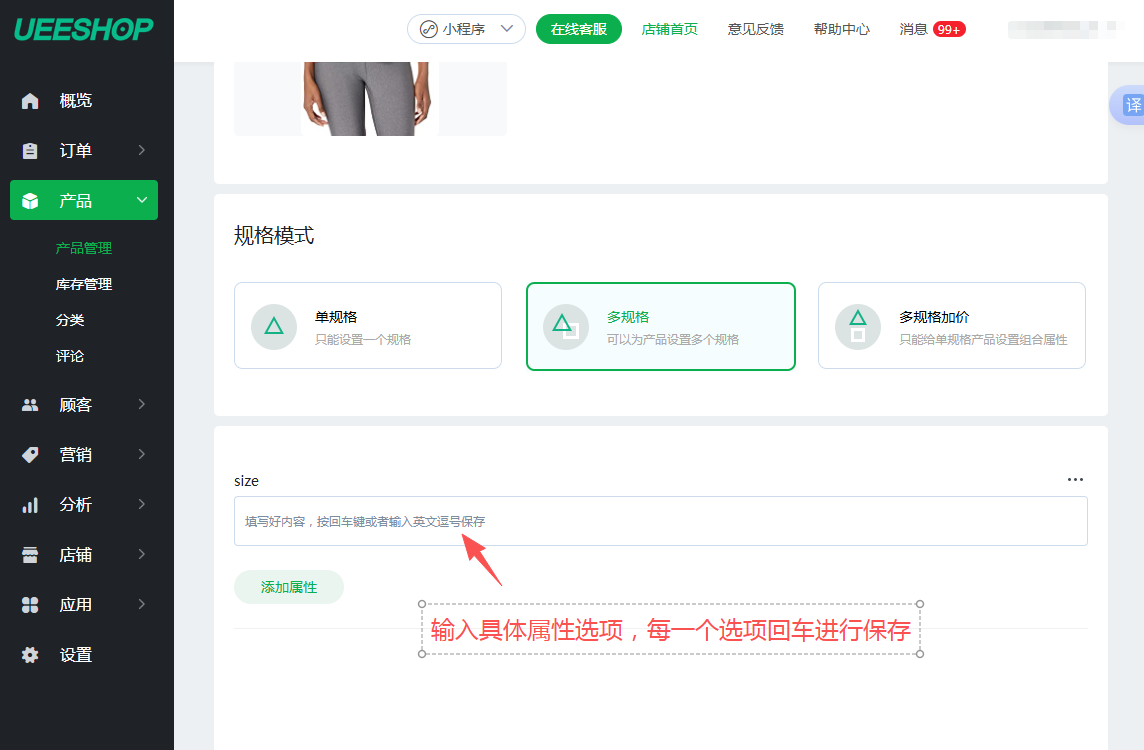
Task: Click the gear icon beside 设置
Action: click(30, 655)
